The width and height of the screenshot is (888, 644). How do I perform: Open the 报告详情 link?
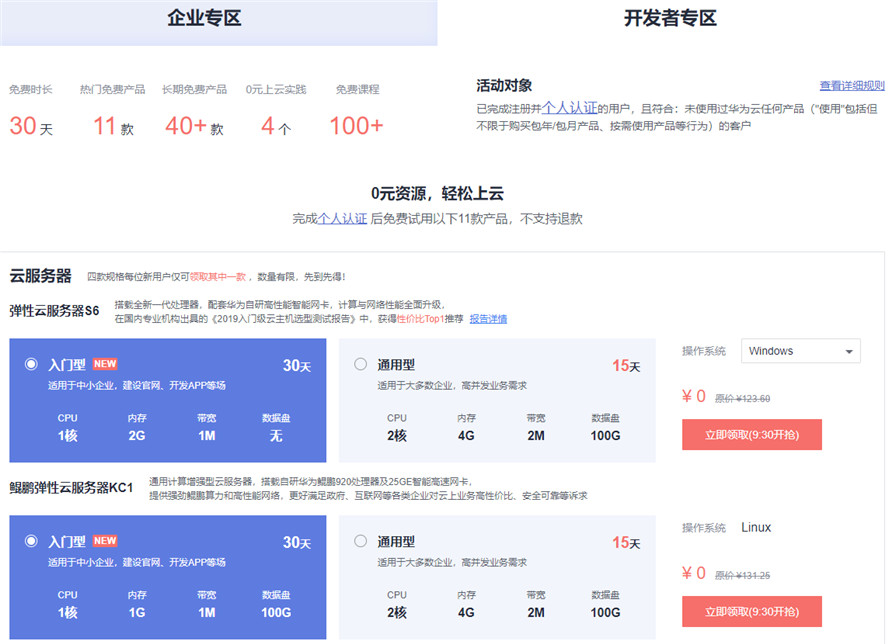point(488,319)
